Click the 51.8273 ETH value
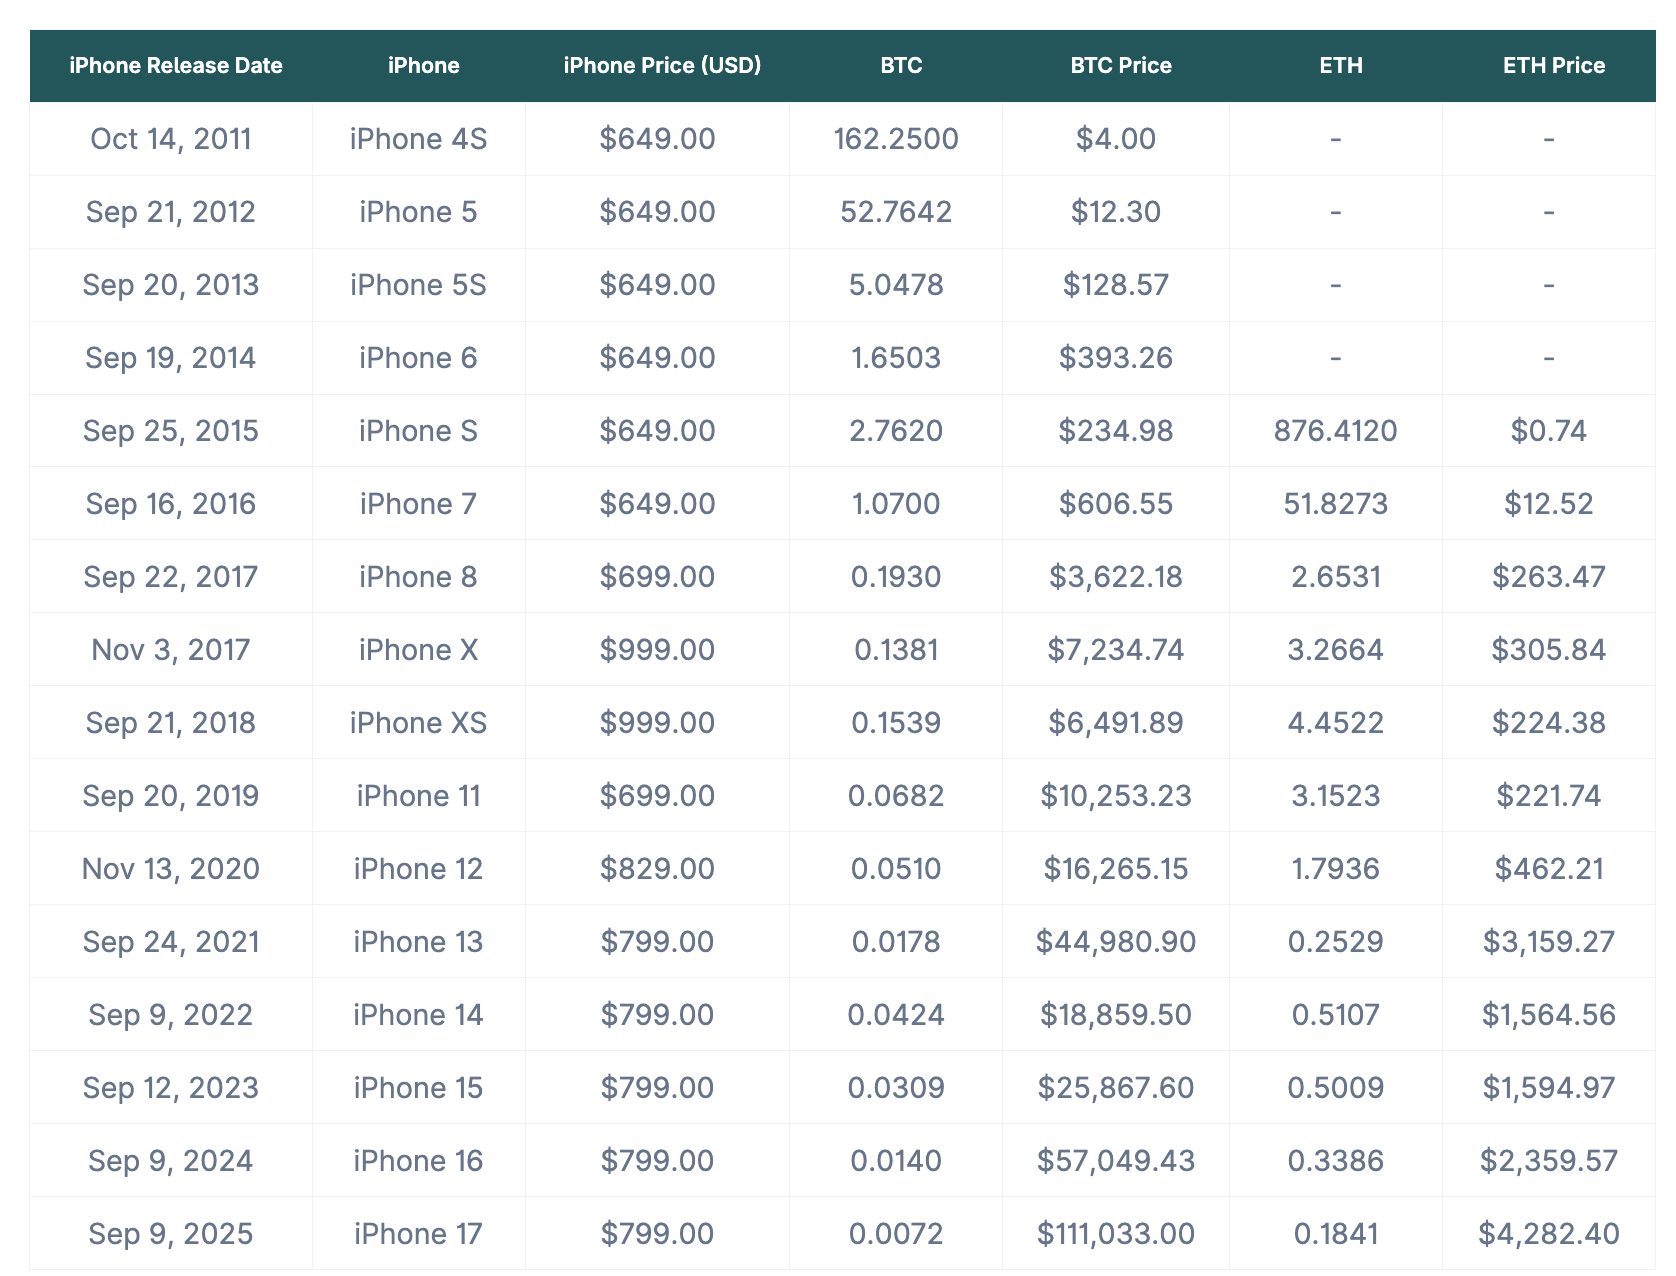The image size is (1676, 1276). (x=1336, y=504)
